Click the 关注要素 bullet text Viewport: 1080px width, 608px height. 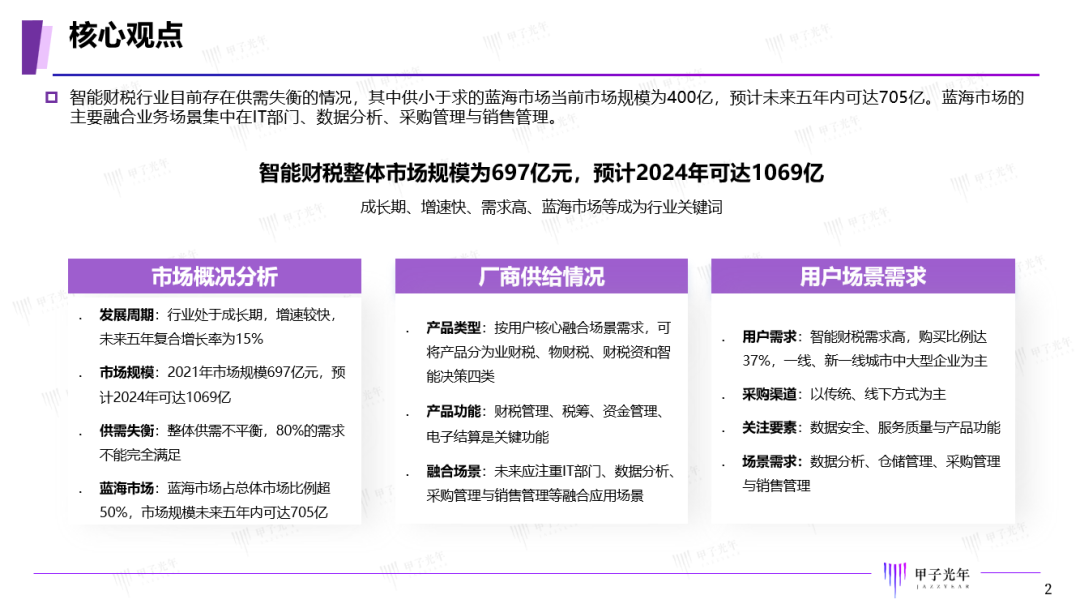coord(871,428)
